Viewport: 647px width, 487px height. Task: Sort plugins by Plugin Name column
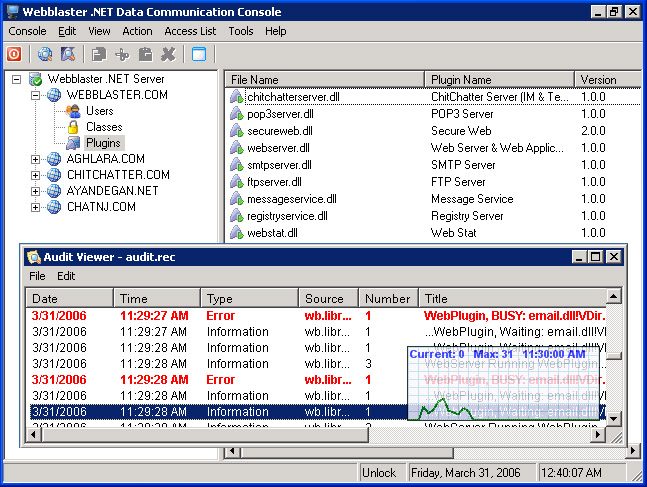coord(499,80)
